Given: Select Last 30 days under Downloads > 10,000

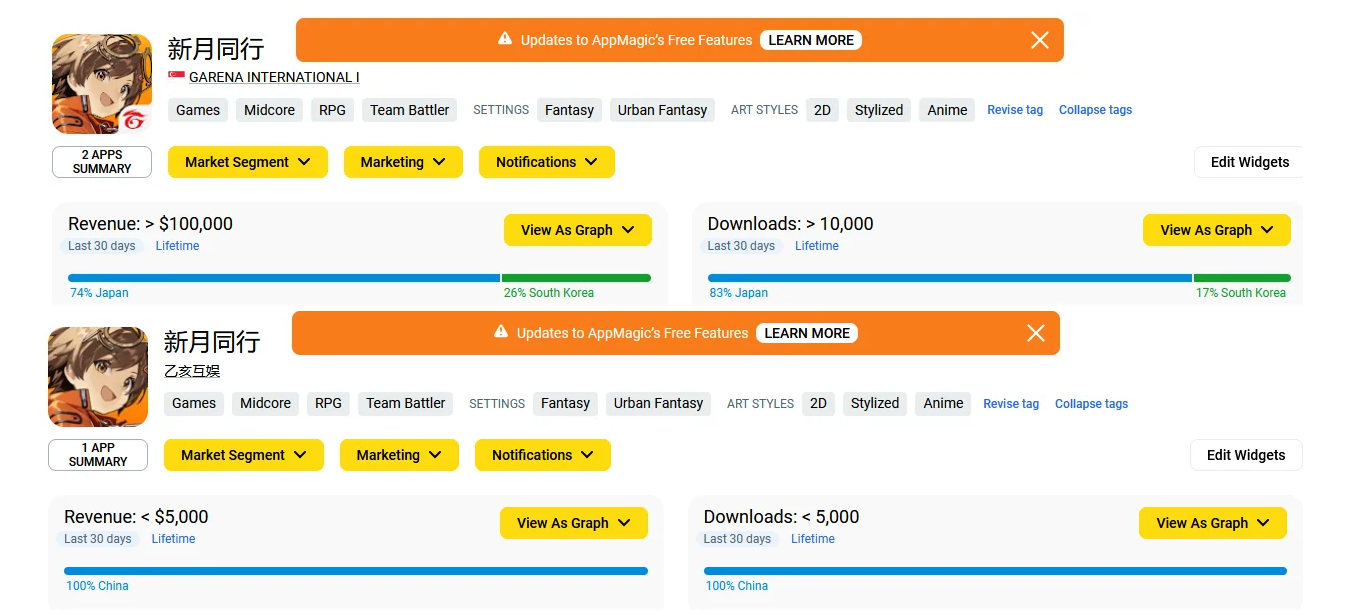Looking at the screenshot, I should 741,246.
